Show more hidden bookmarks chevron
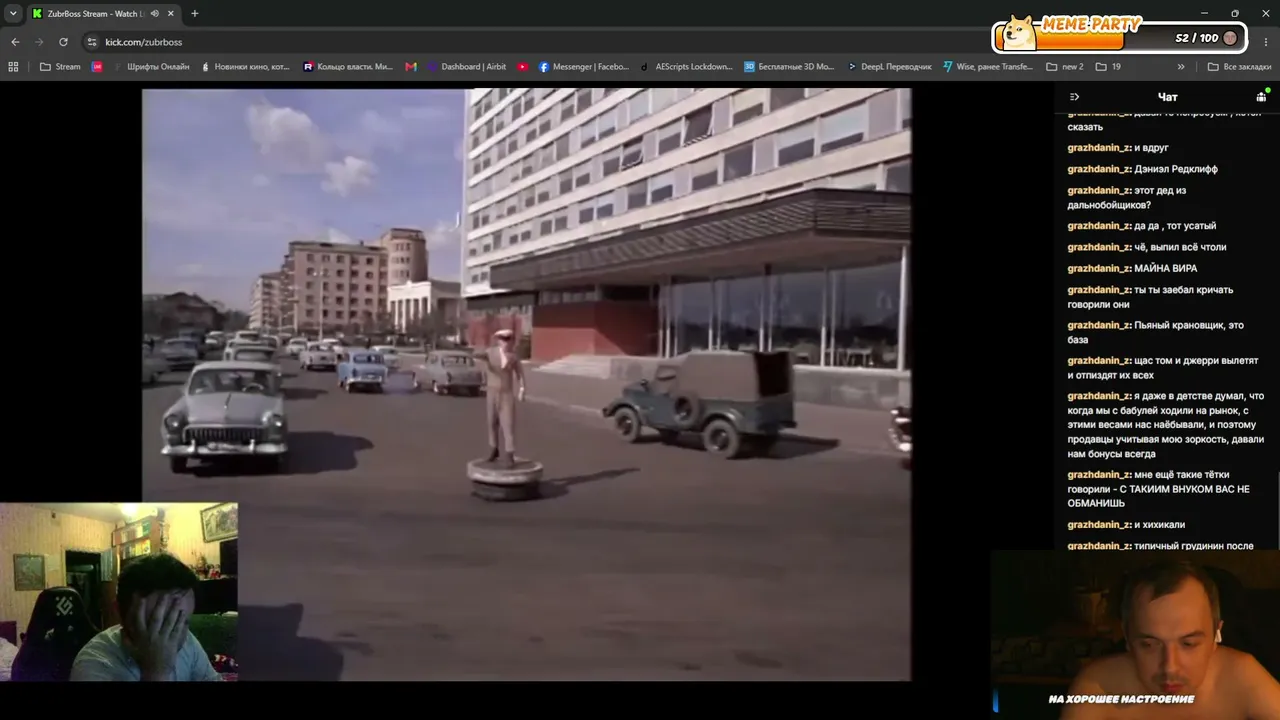Viewport: 1280px width, 720px height. click(x=1181, y=67)
